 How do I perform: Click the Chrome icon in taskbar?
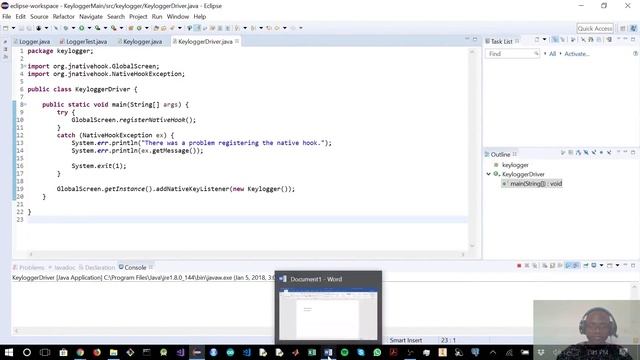click(80, 352)
